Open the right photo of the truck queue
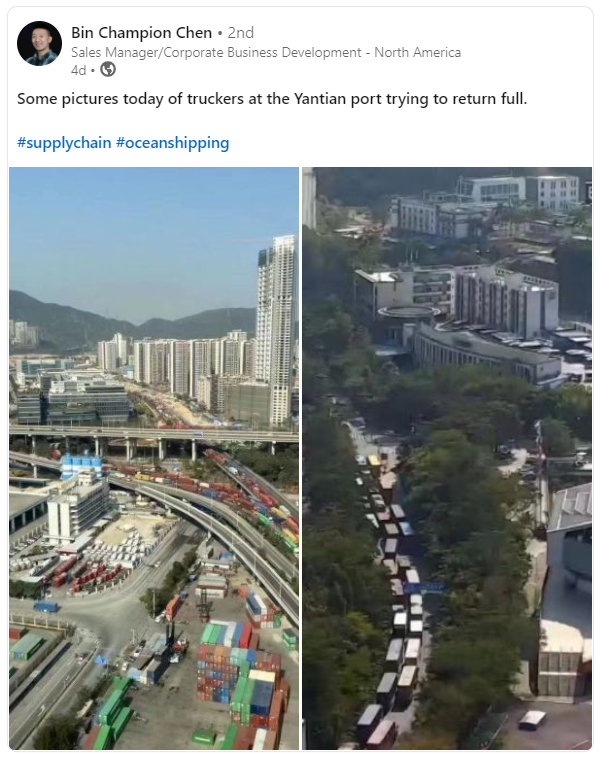The height and width of the screenshot is (758, 602). coord(447,458)
